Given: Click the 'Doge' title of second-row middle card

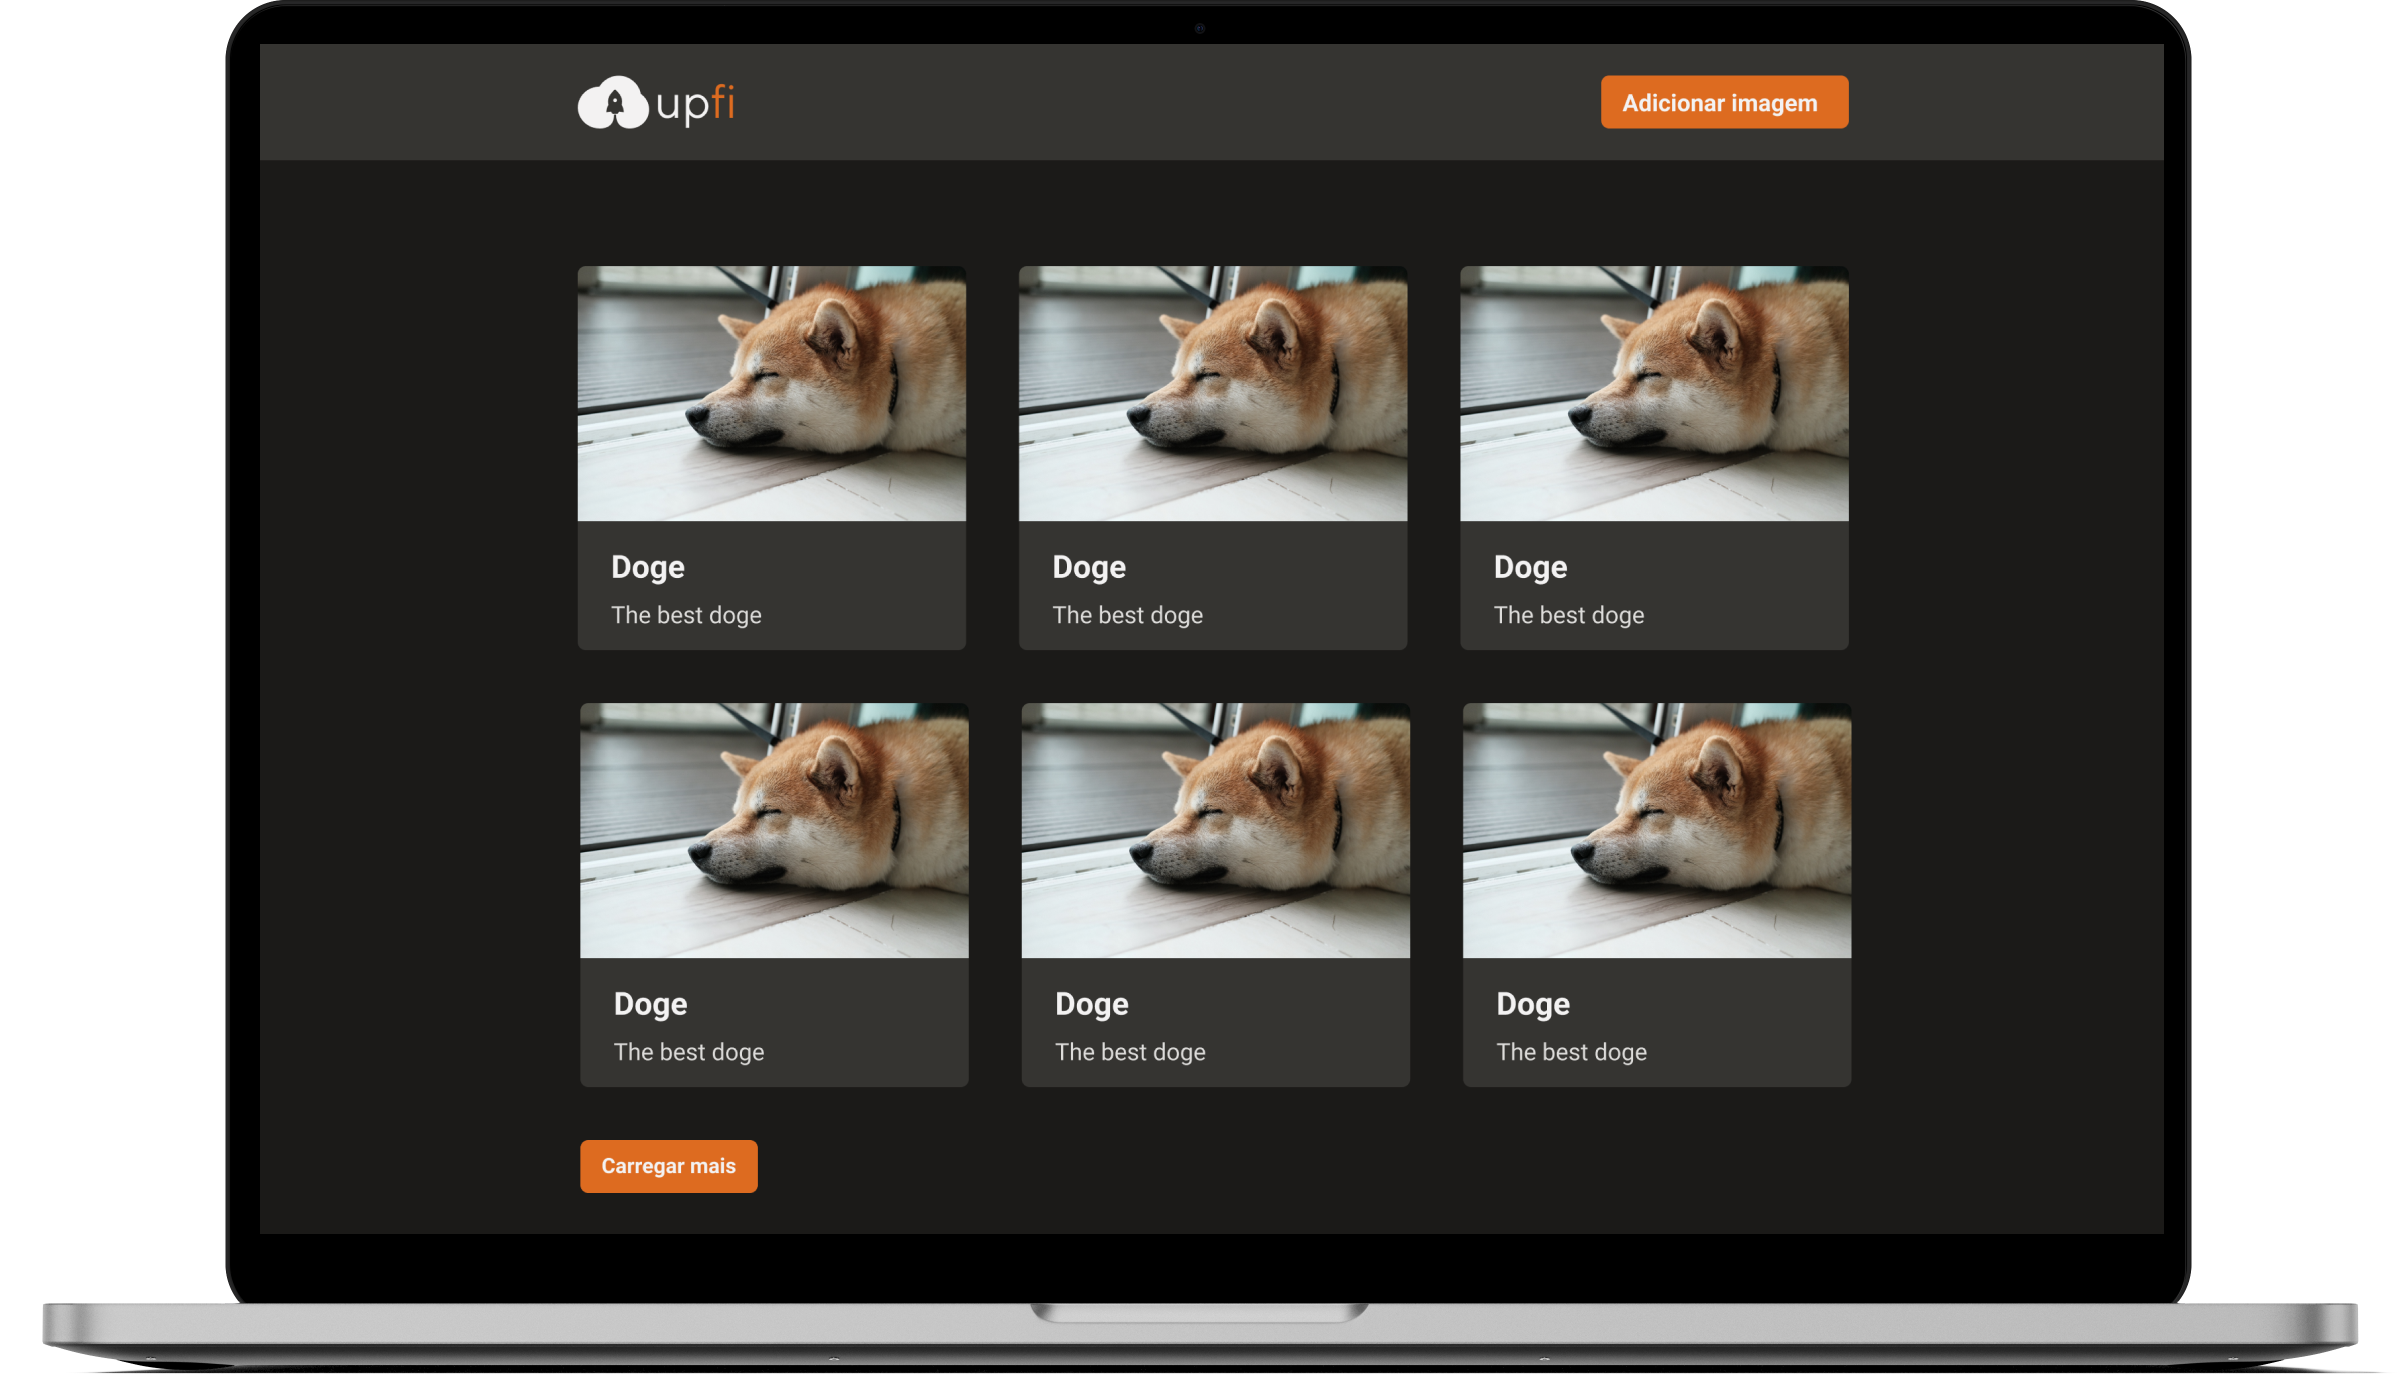Looking at the screenshot, I should 1091,1004.
